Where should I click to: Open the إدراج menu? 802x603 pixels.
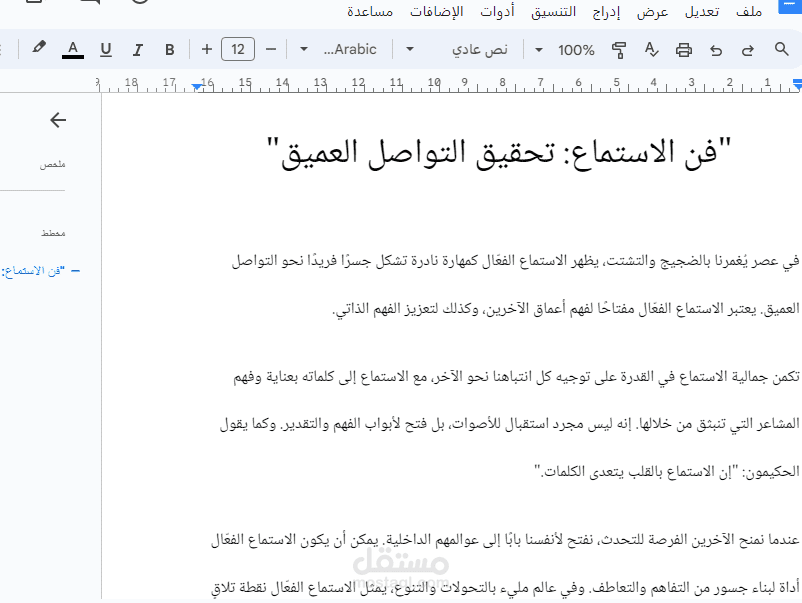pyautogui.click(x=606, y=12)
